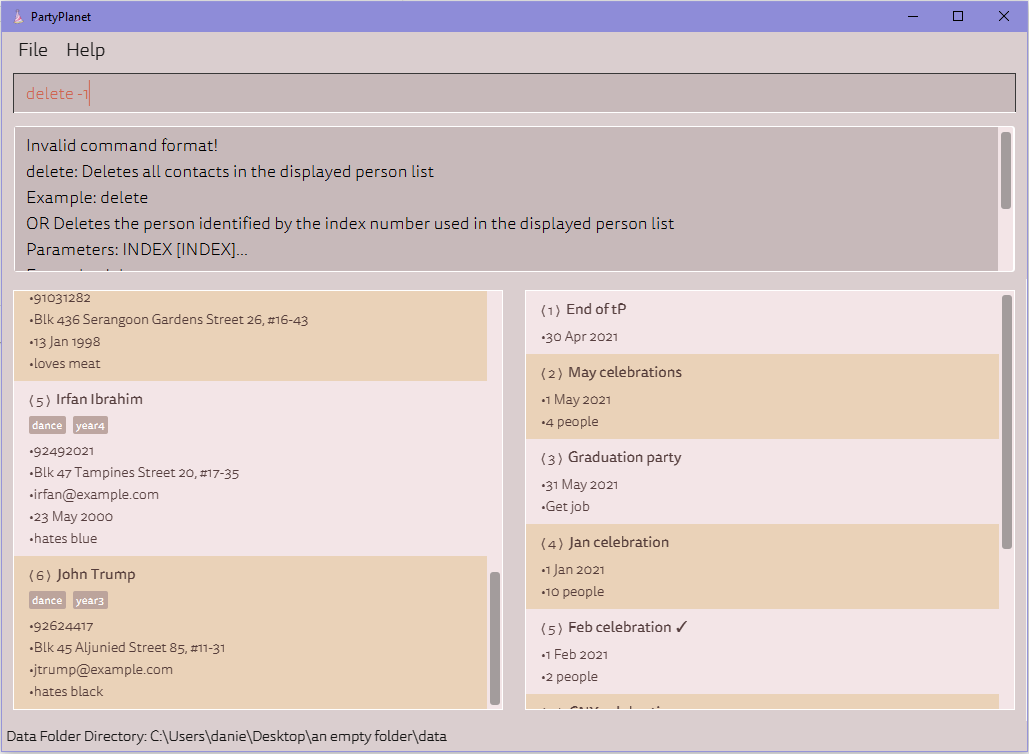
Task: Click the PartyPlanet app icon in title bar
Action: pos(18,16)
